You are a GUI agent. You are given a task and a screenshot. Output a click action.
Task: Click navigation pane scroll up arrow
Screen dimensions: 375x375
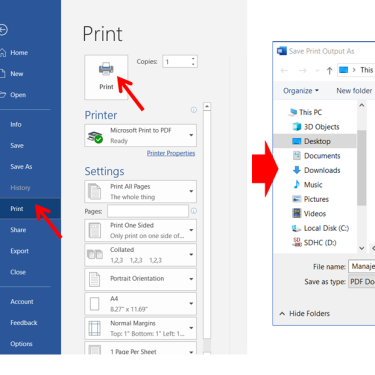362,105
